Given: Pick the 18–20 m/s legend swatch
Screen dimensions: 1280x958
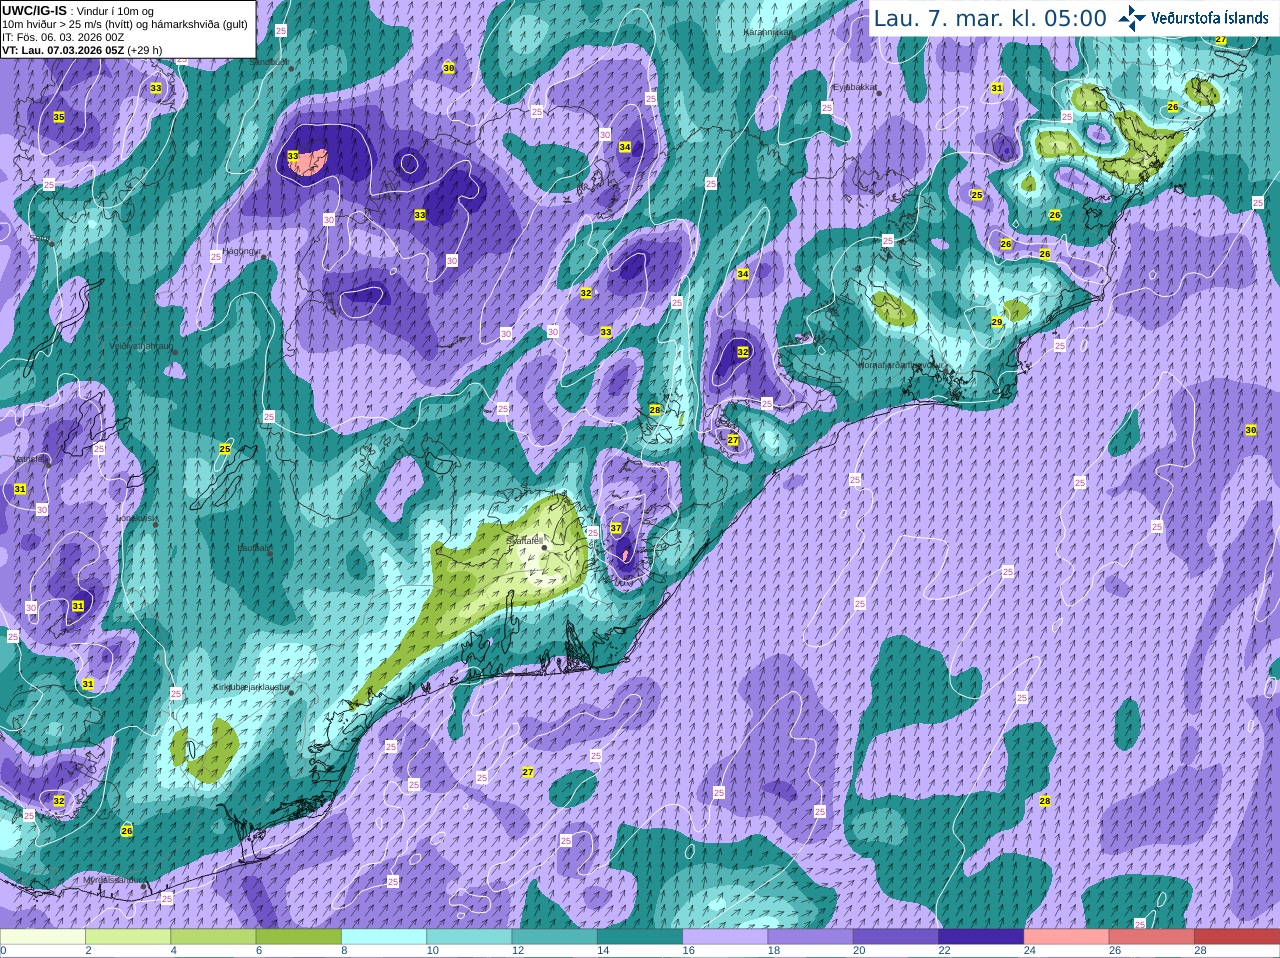Looking at the screenshot, I should pyautogui.click(x=811, y=937).
